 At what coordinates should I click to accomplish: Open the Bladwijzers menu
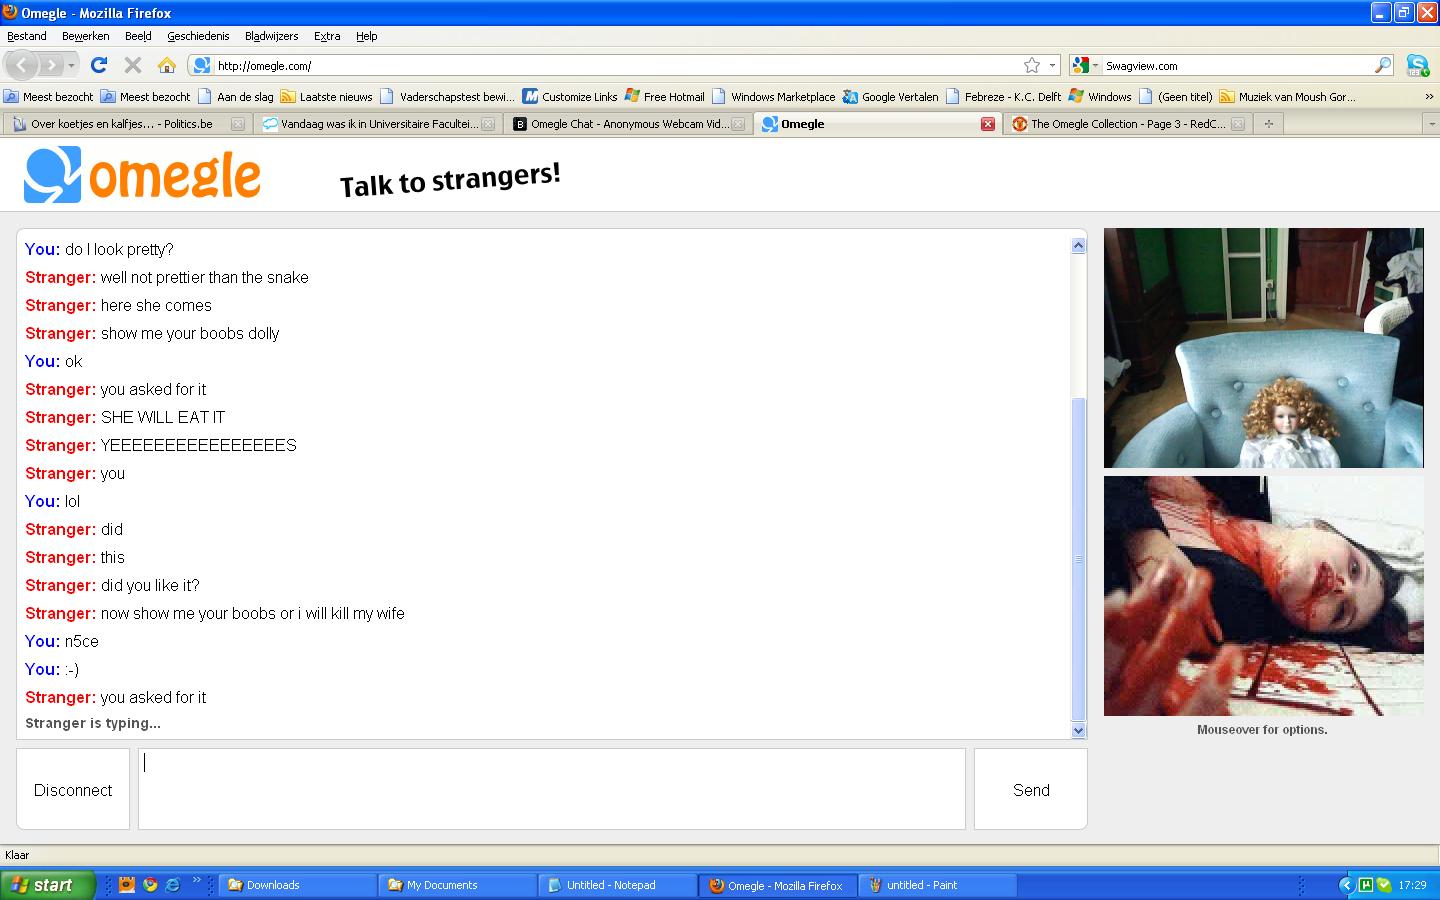pyautogui.click(x=271, y=36)
